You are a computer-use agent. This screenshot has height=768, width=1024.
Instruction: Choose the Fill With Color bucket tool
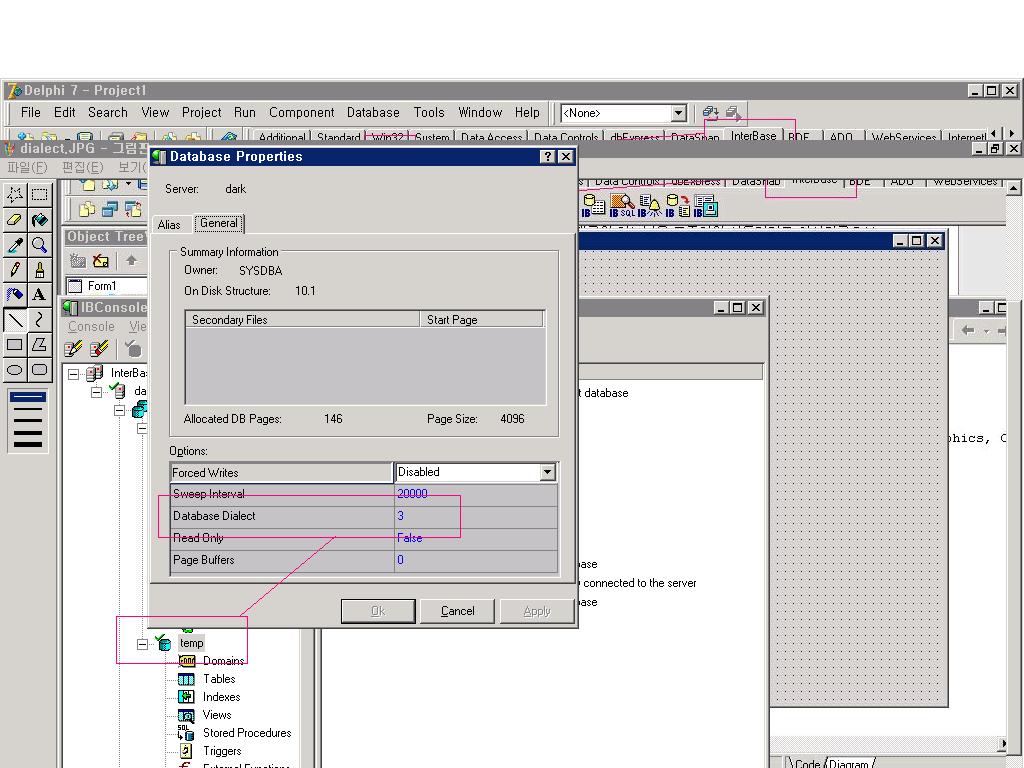pyautogui.click(x=39, y=220)
